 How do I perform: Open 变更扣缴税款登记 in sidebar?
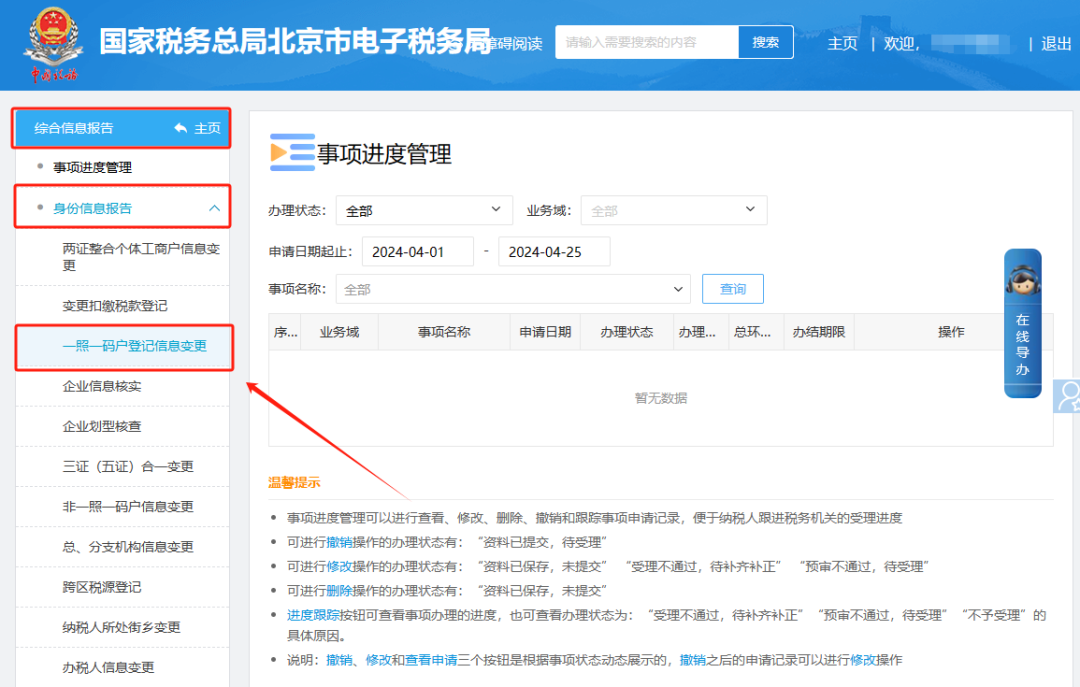pos(115,306)
